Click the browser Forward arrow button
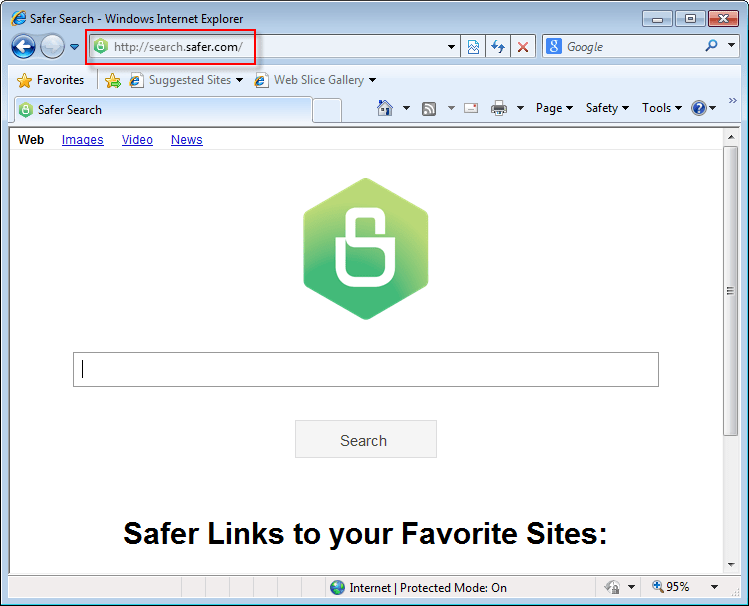The width and height of the screenshot is (749, 606). coord(52,47)
